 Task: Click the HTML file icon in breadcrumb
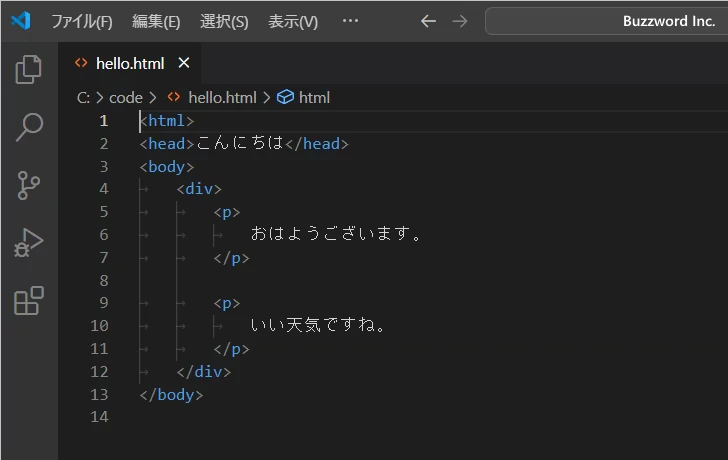pyautogui.click(x=174, y=97)
